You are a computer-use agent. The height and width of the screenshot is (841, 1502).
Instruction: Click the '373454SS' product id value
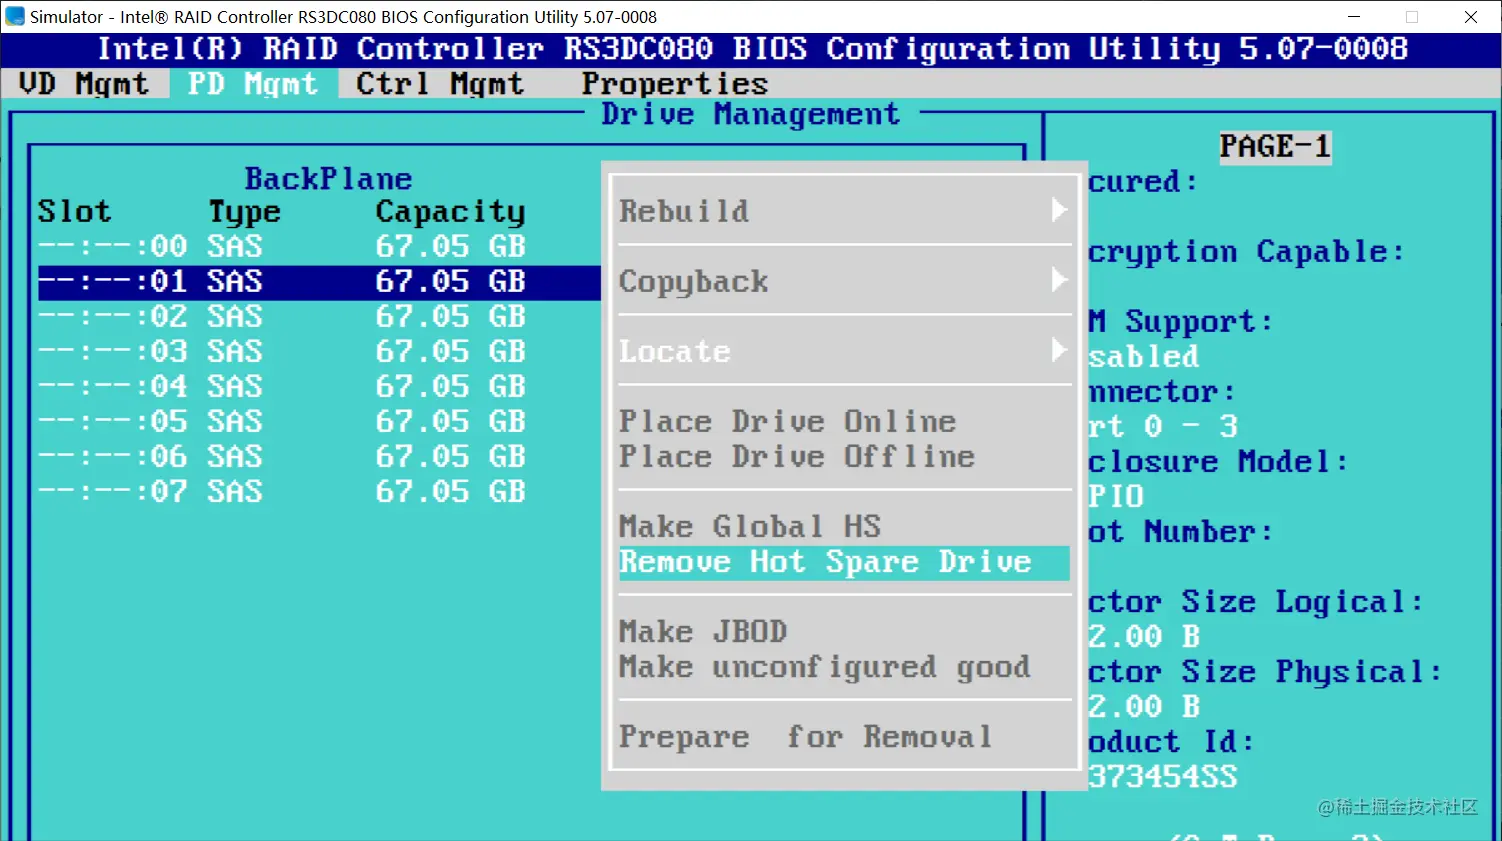tap(1163, 777)
